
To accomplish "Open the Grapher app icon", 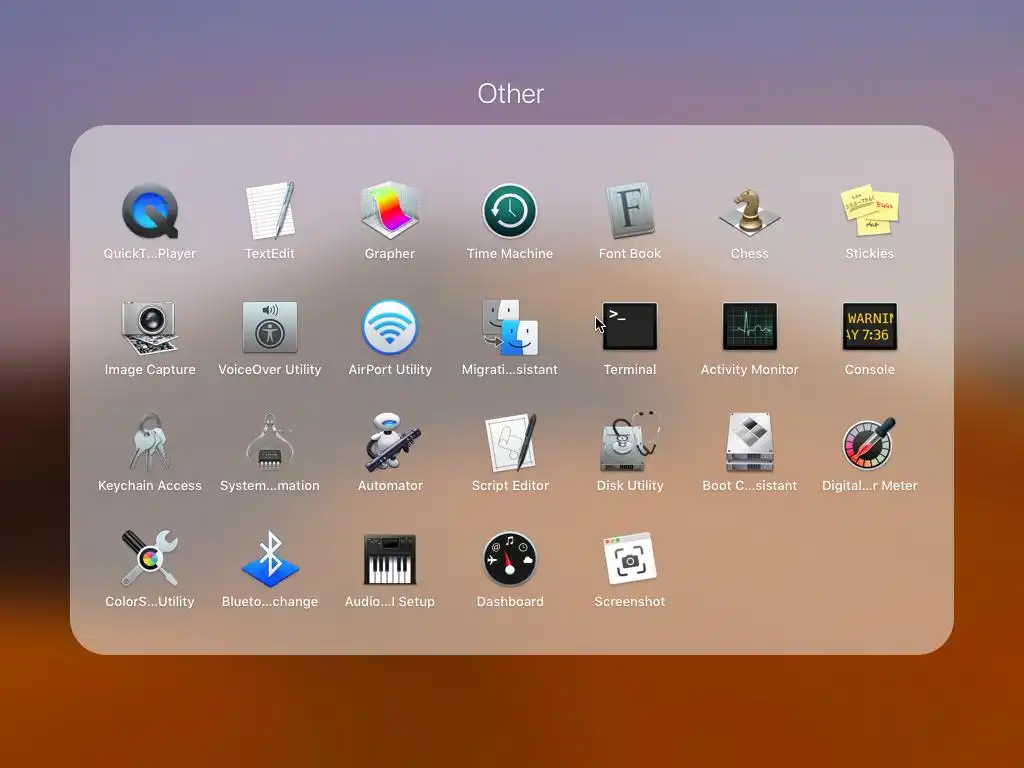I will coord(390,210).
